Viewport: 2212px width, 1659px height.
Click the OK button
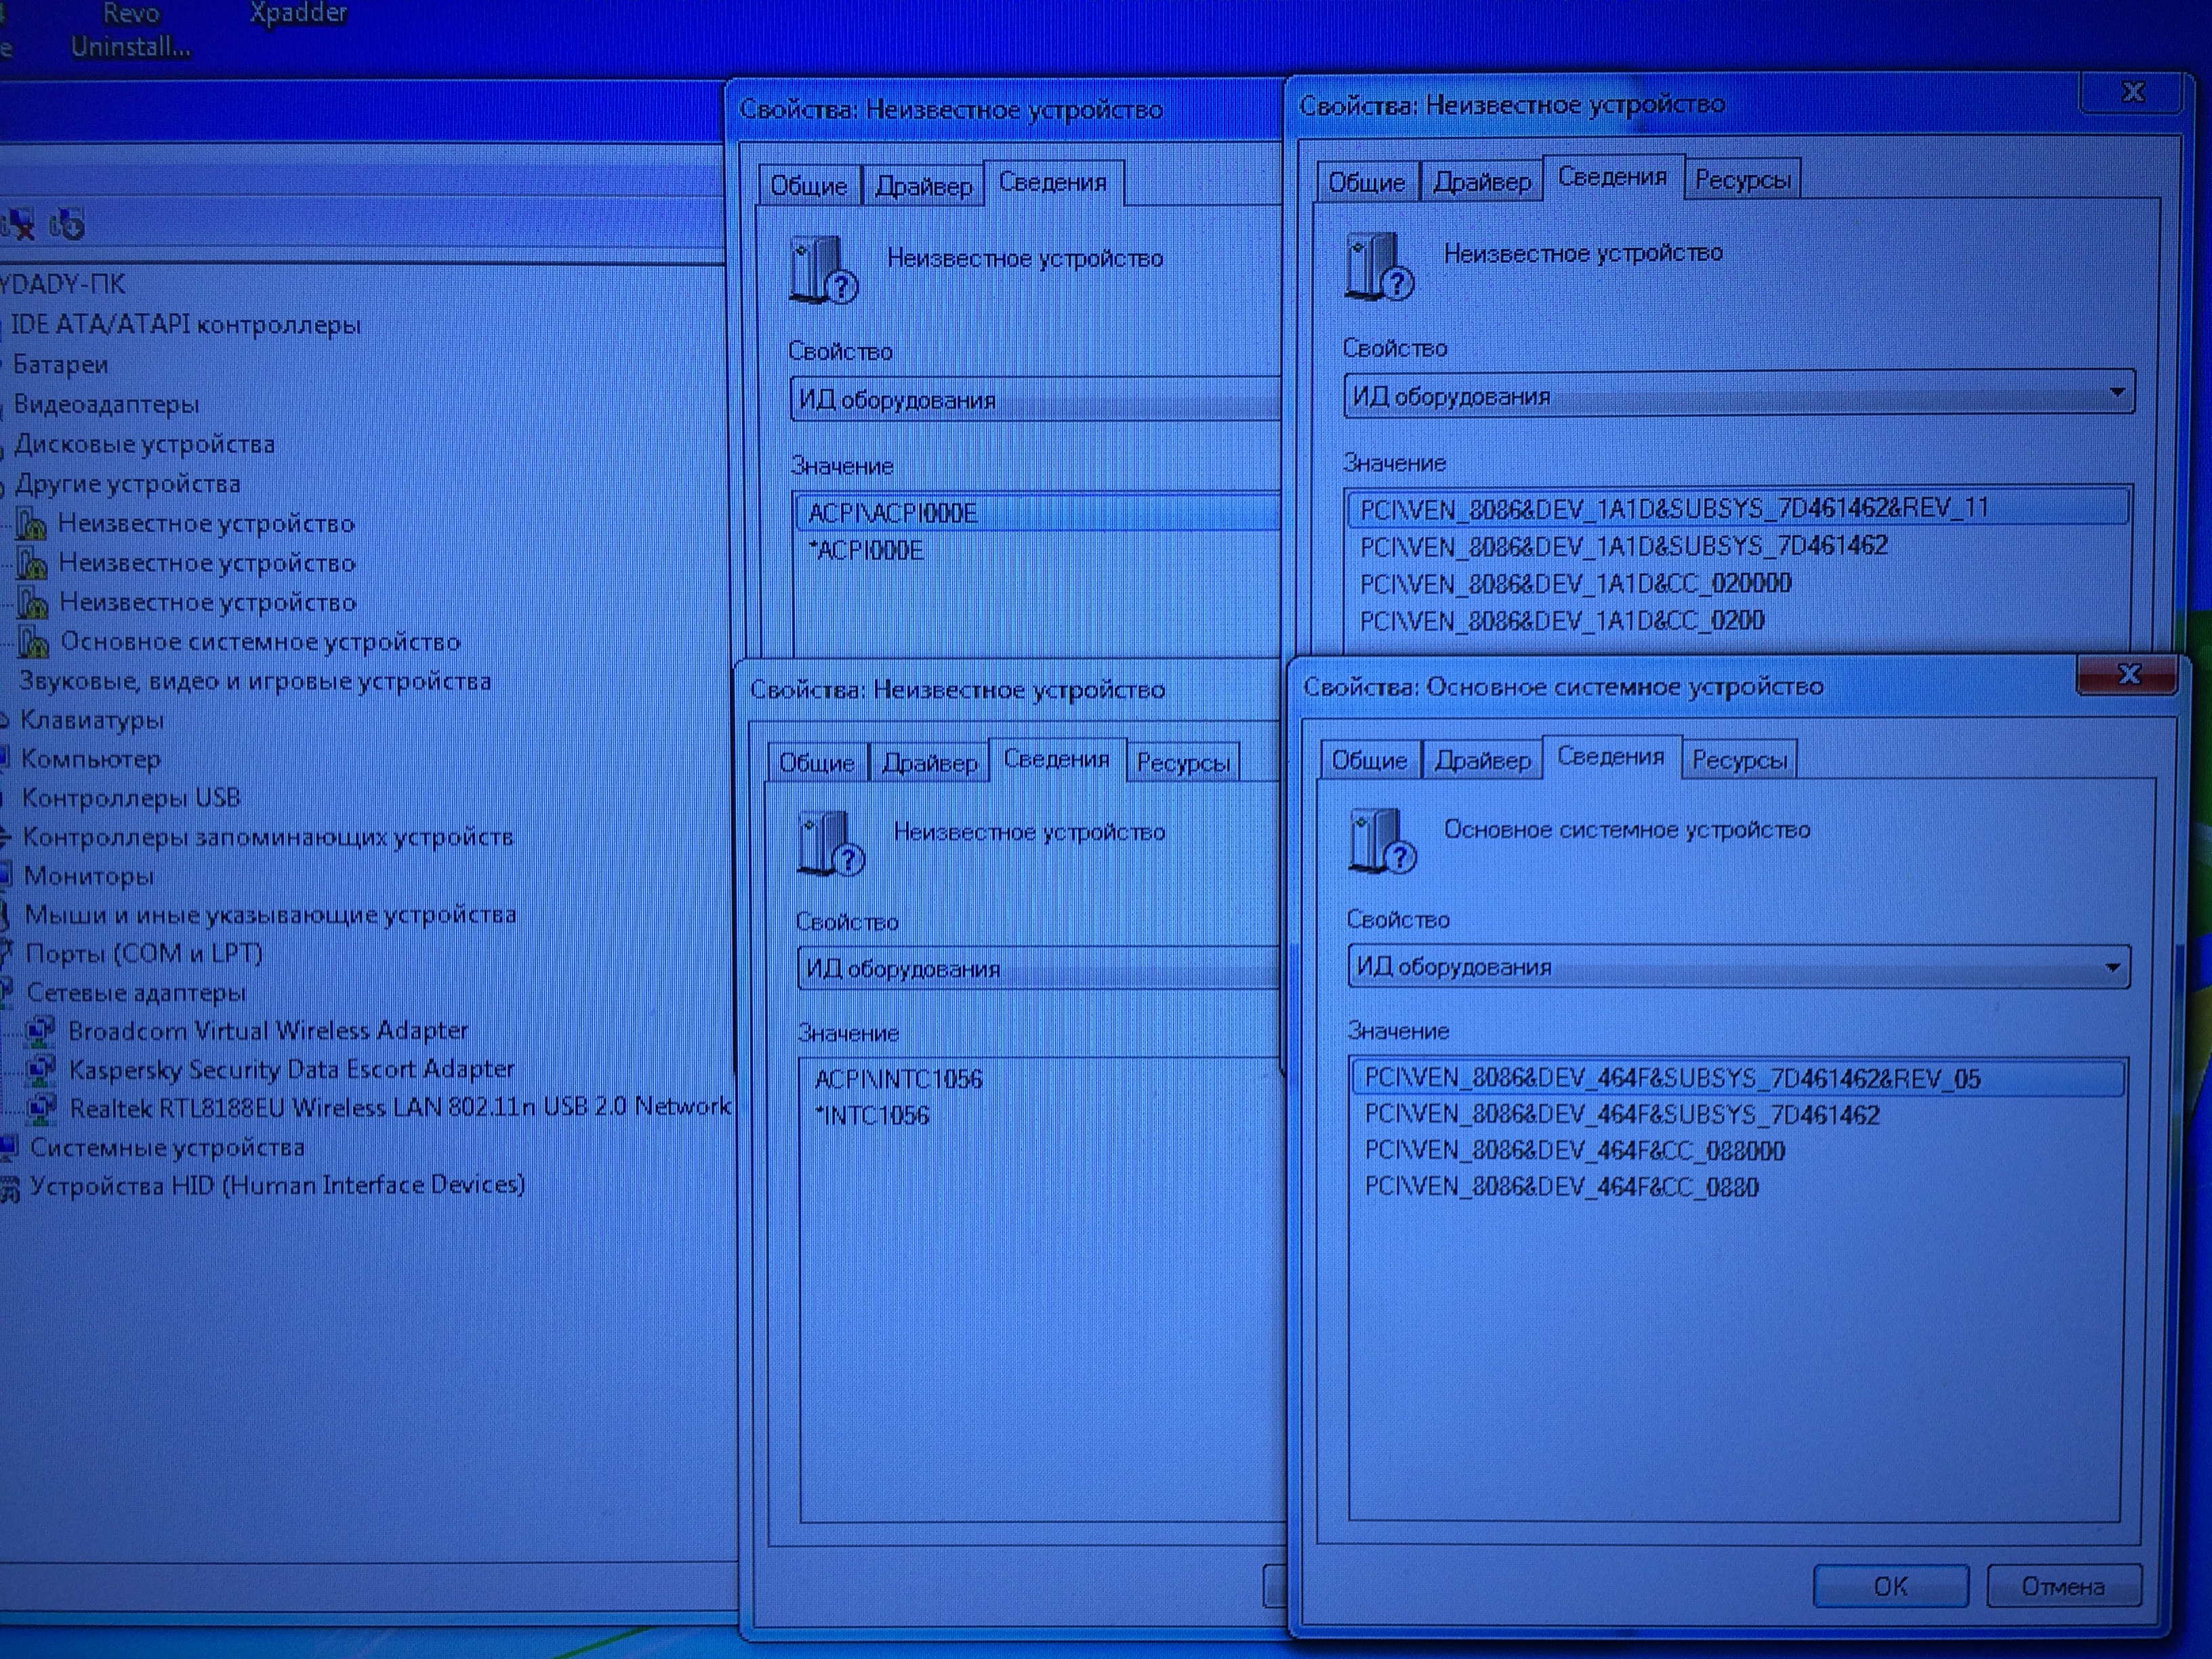[1890, 1586]
